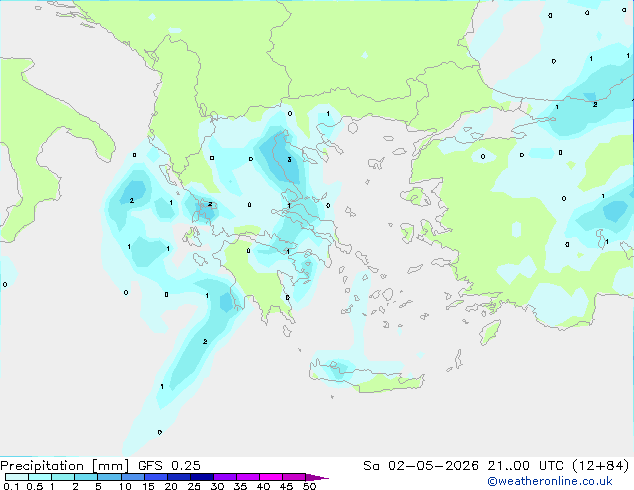Click the '35' legend scale label
This screenshot has width=634, height=490.
(x=240, y=486)
